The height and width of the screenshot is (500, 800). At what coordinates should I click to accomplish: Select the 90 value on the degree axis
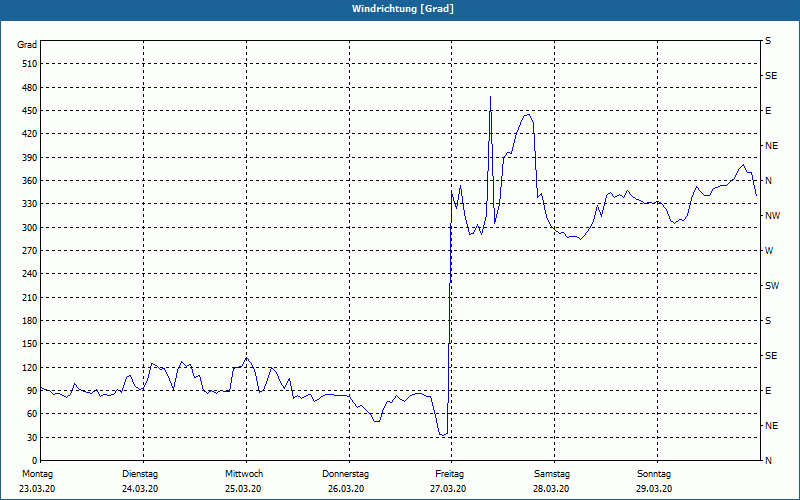pyautogui.click(x=32, y=391)
